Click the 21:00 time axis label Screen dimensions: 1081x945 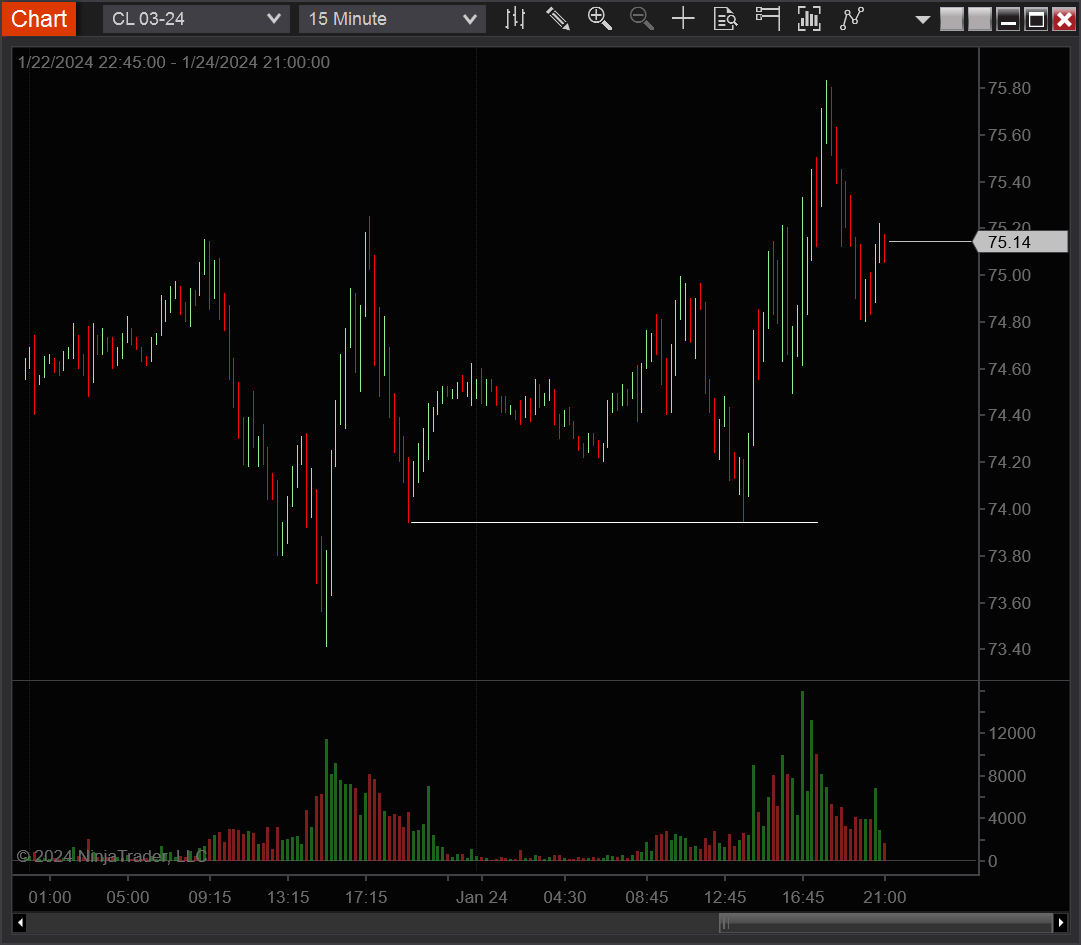[x=885, y=897]
